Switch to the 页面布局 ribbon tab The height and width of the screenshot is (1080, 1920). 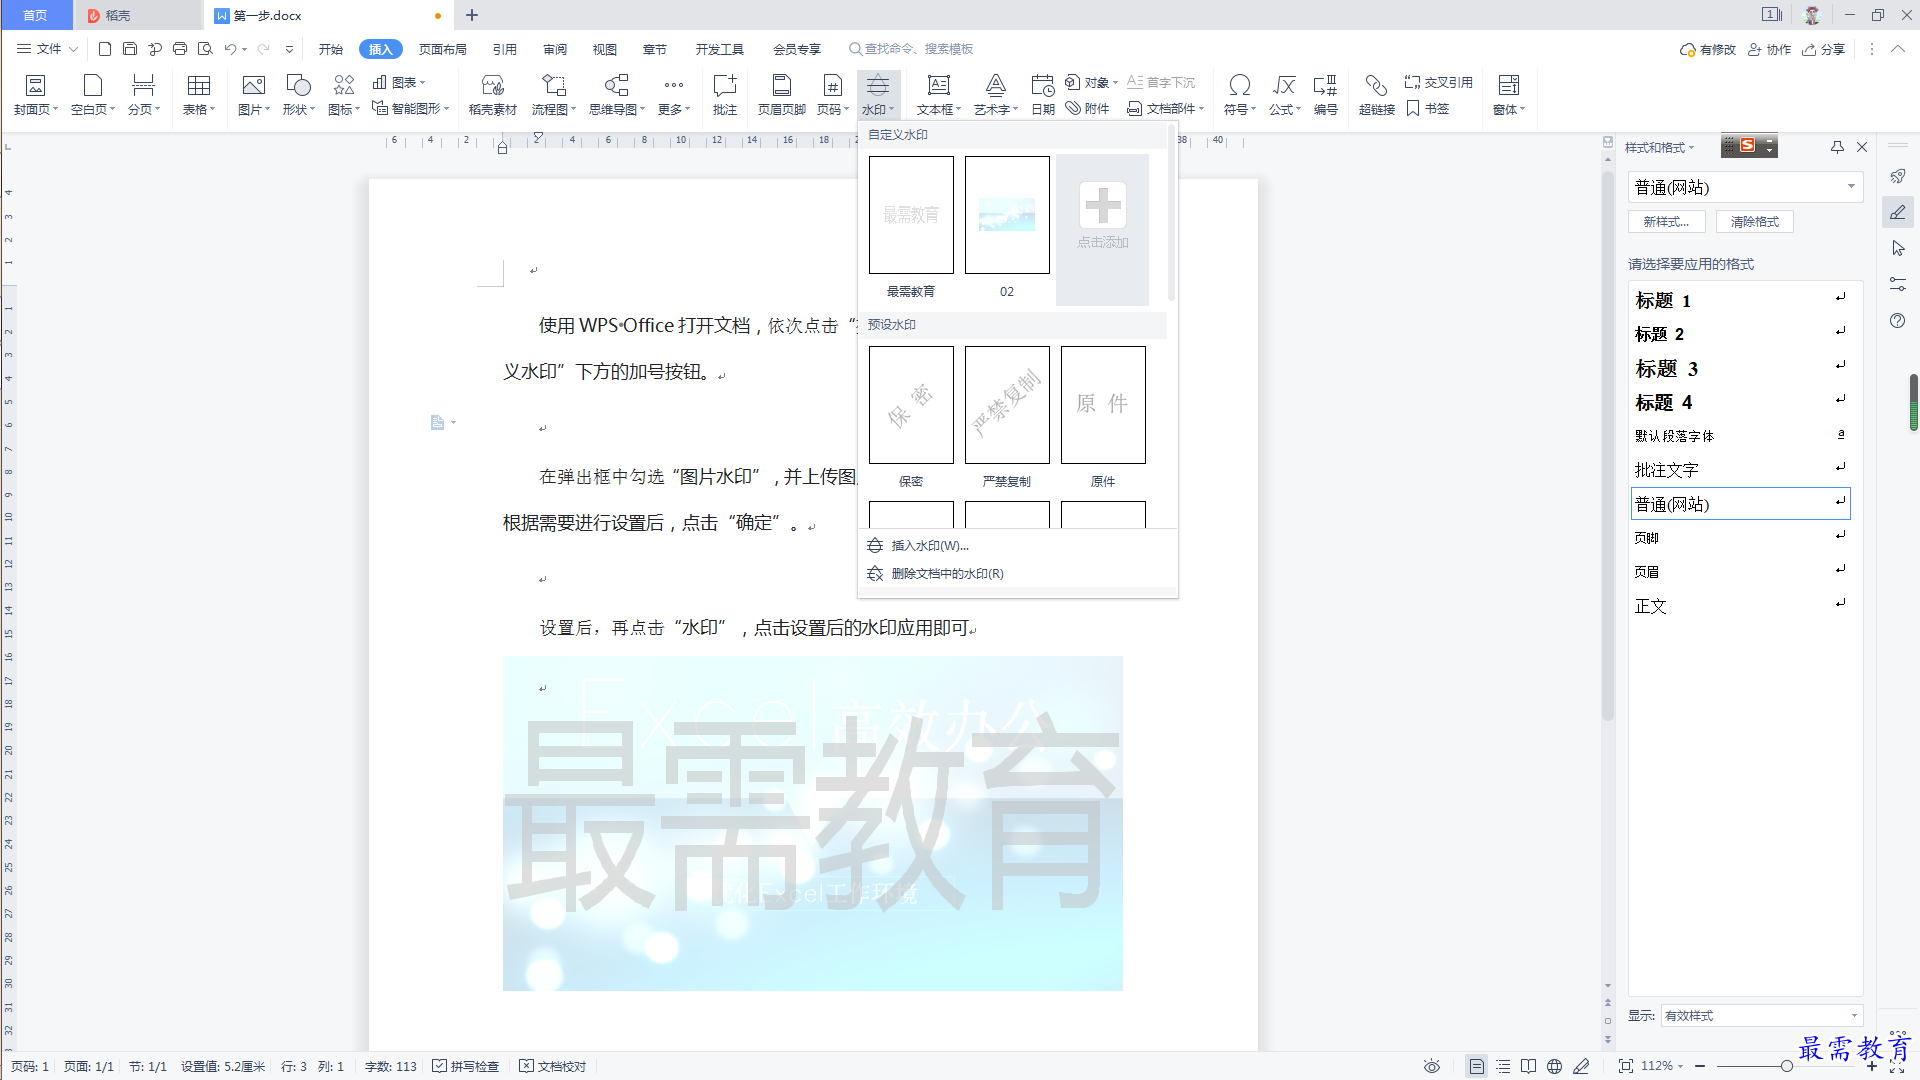pyautogui.click(x=443, y=49)
